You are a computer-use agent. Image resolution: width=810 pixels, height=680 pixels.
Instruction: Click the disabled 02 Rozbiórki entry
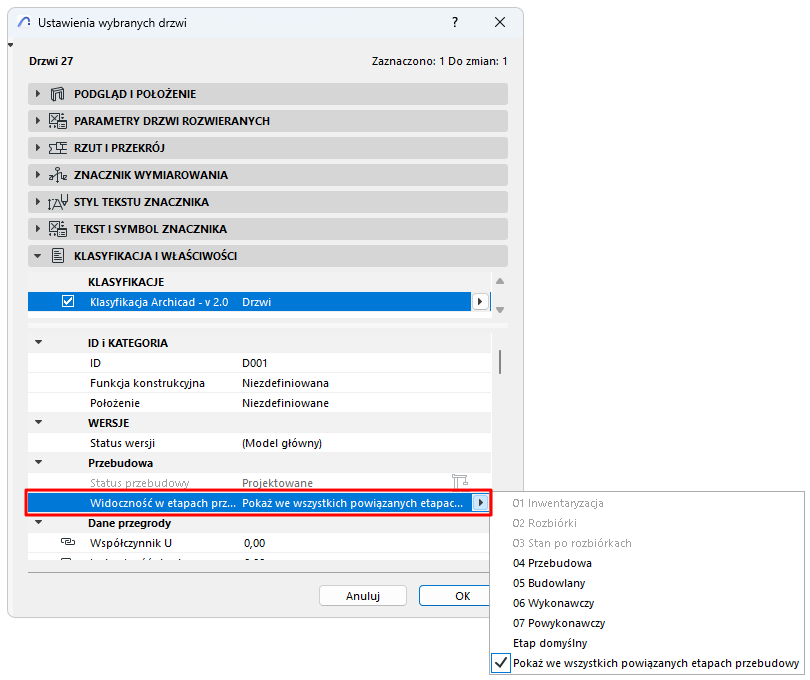click(544, 523)
